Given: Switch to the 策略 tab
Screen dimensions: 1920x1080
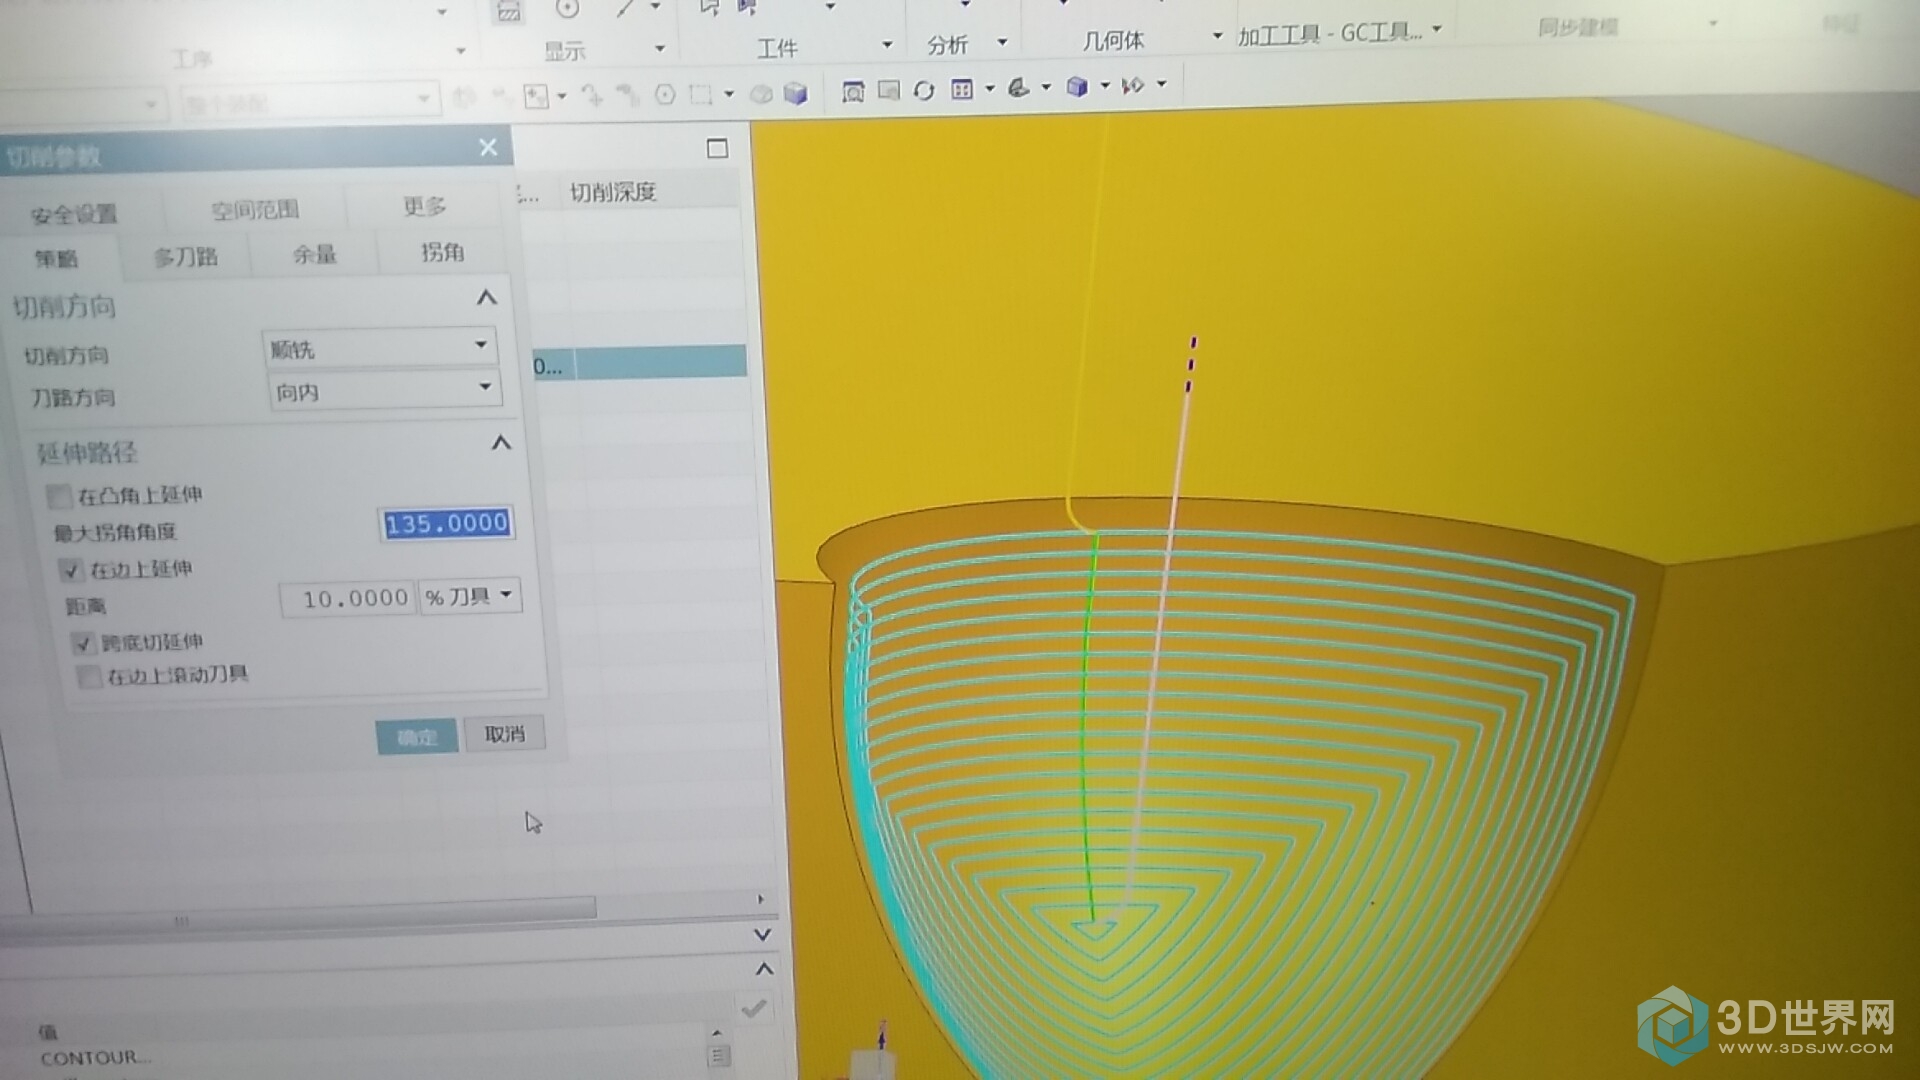Looking at the screenshot, I should click(x=56, y=259).
